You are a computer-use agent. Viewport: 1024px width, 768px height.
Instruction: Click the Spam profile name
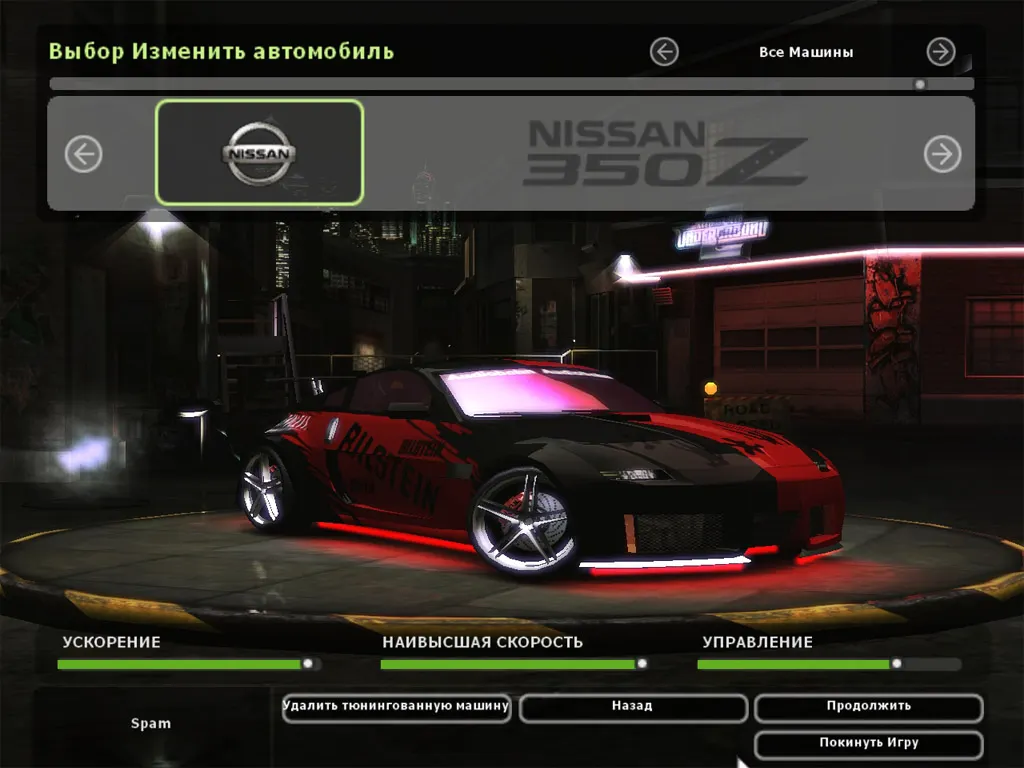point(151,724)
